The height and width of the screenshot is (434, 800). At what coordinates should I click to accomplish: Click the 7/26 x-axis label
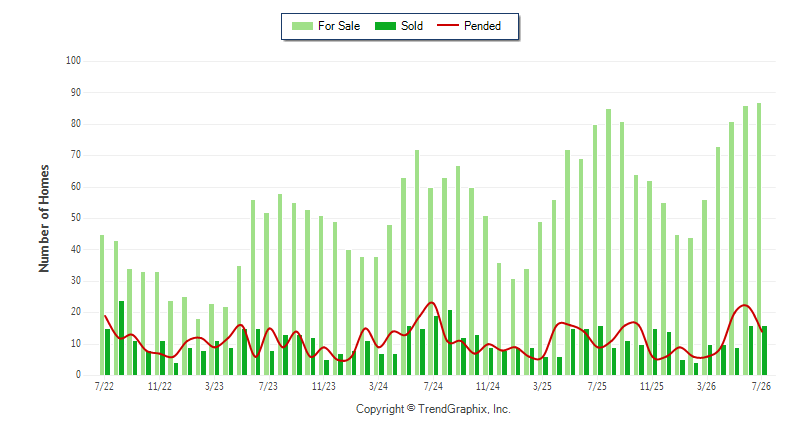761,386
